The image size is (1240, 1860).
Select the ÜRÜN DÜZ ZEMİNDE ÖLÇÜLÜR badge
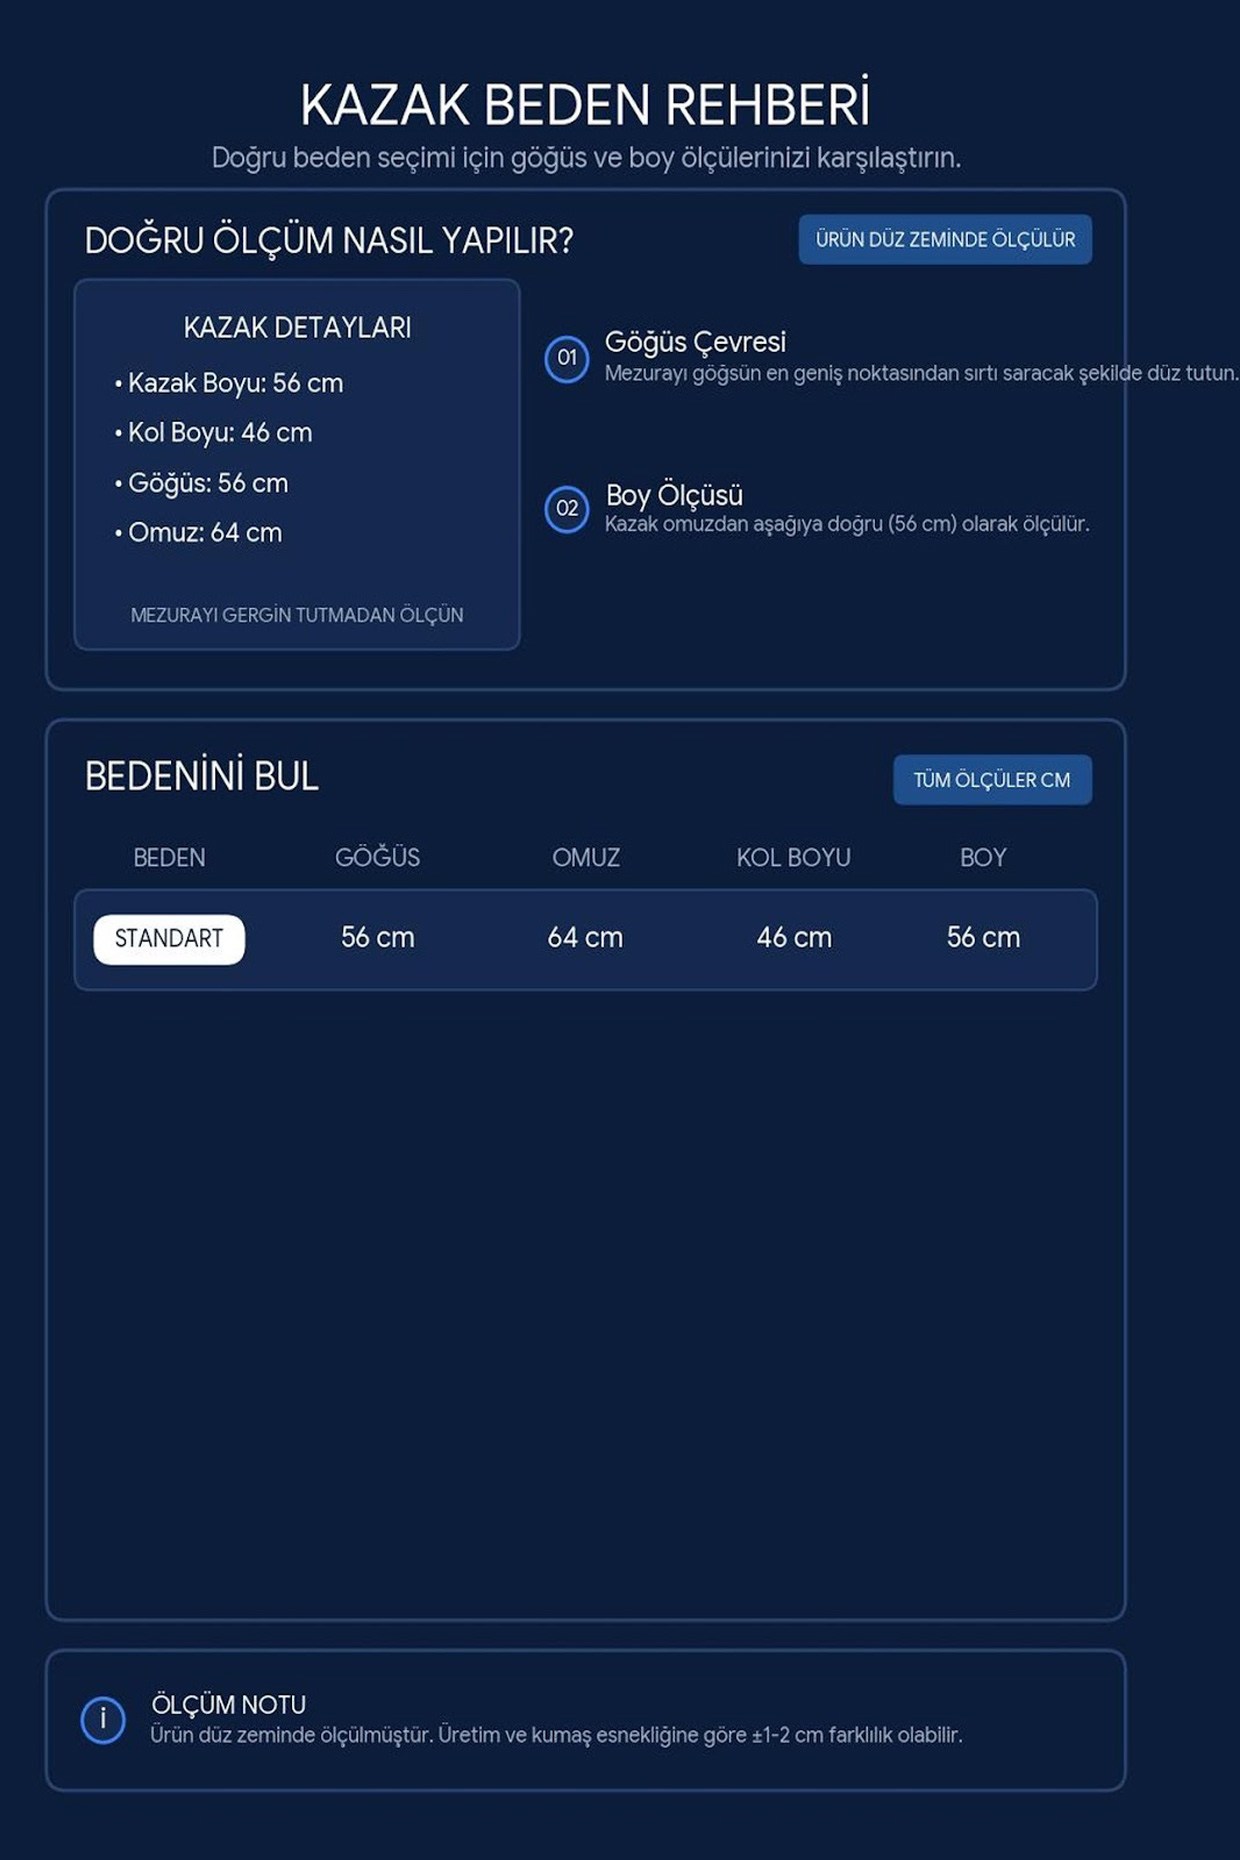[945, 240]
